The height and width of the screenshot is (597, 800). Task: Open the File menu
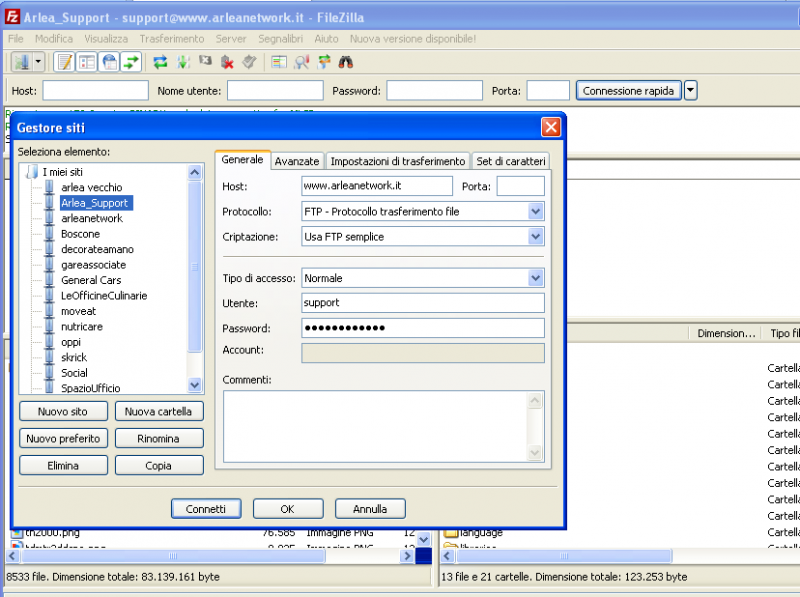[x=16, y=39]
